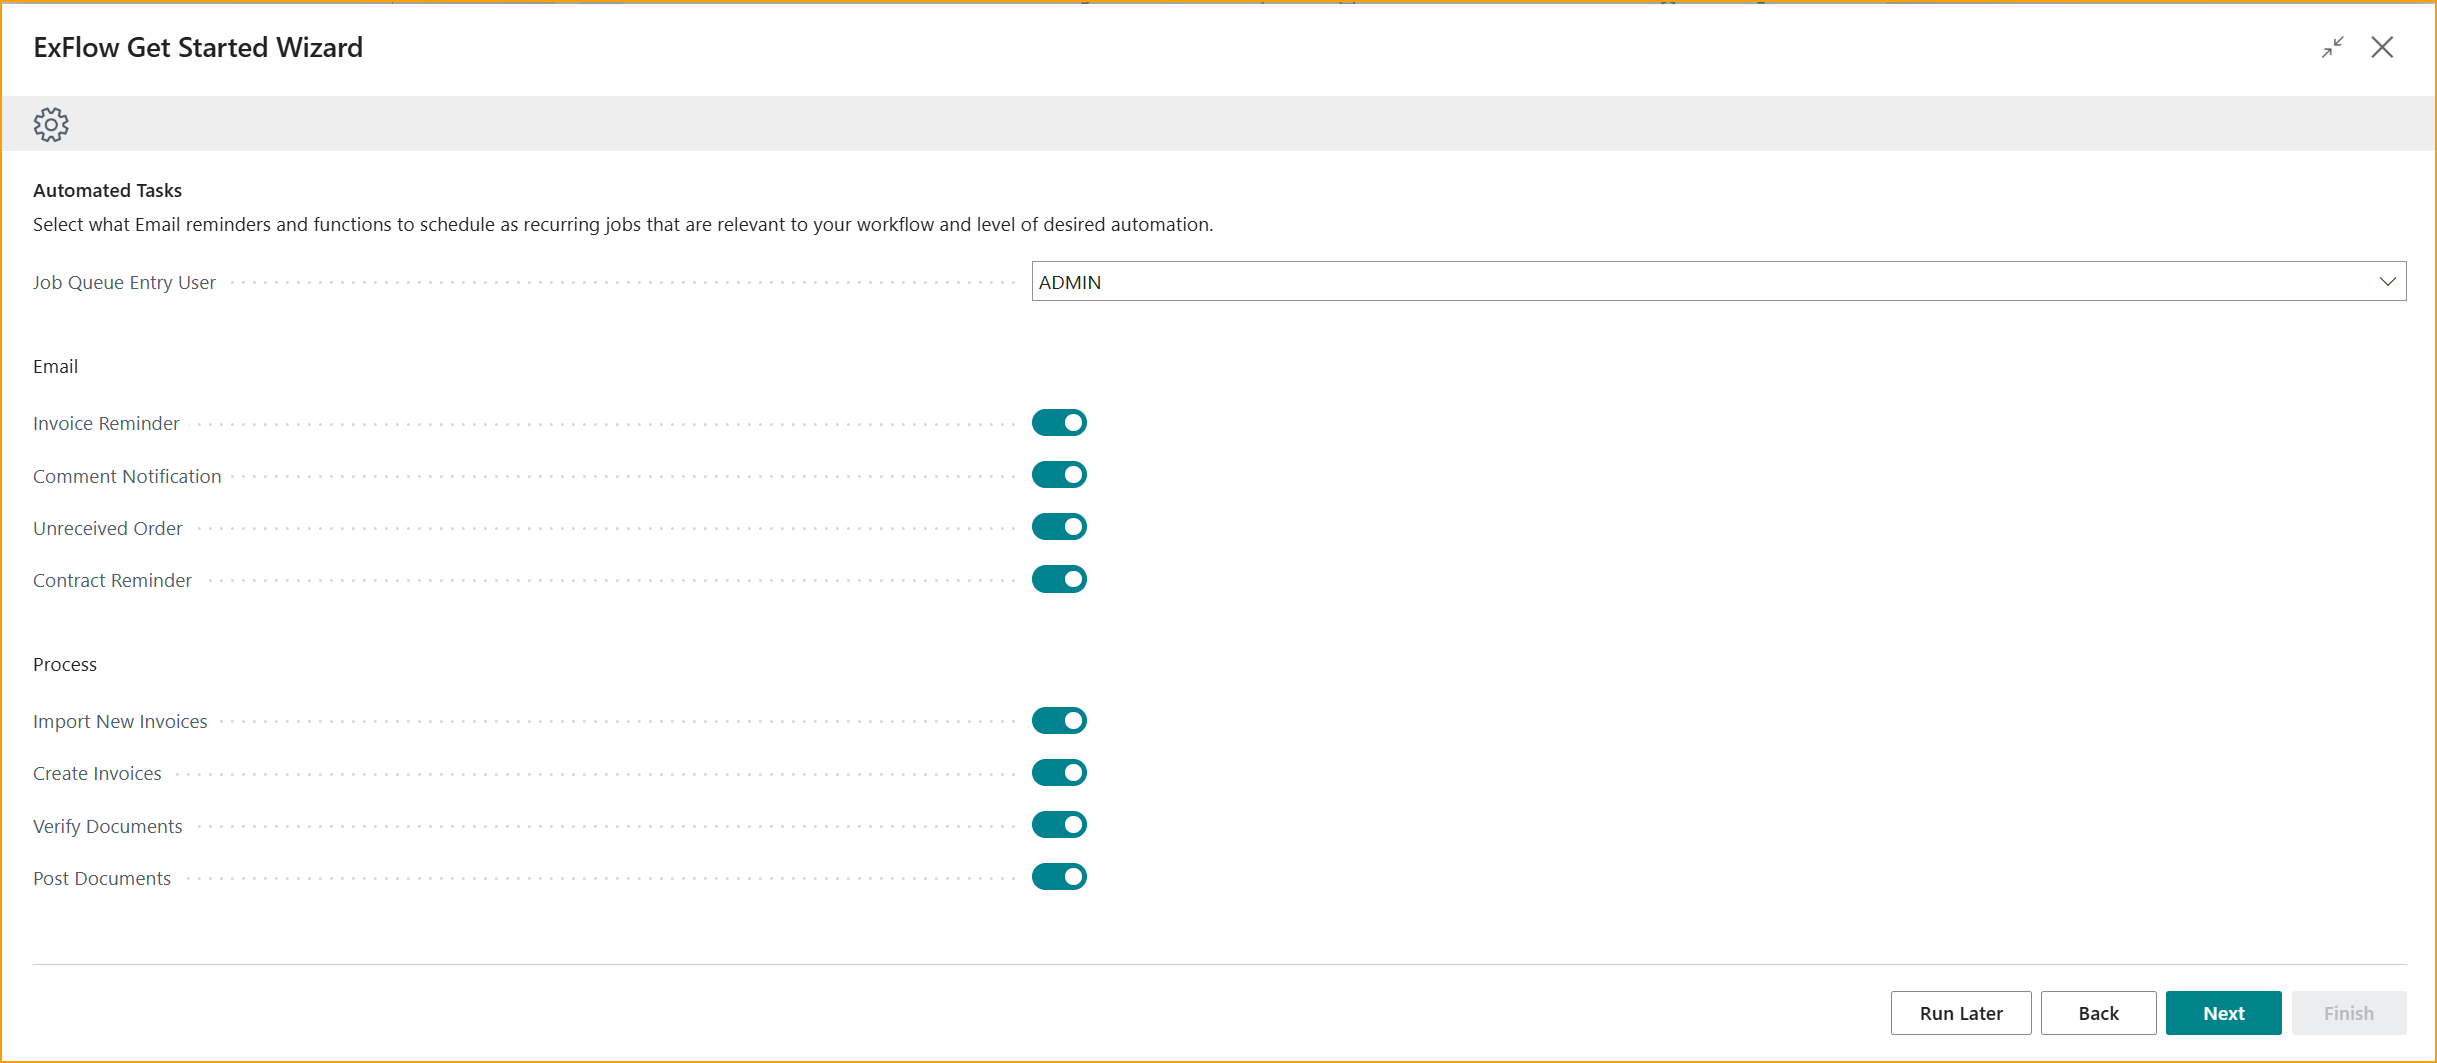The height and width of the screenshot is (1063, 2437).
Task: Proceed by clicking Next
Action: 2222,1012
